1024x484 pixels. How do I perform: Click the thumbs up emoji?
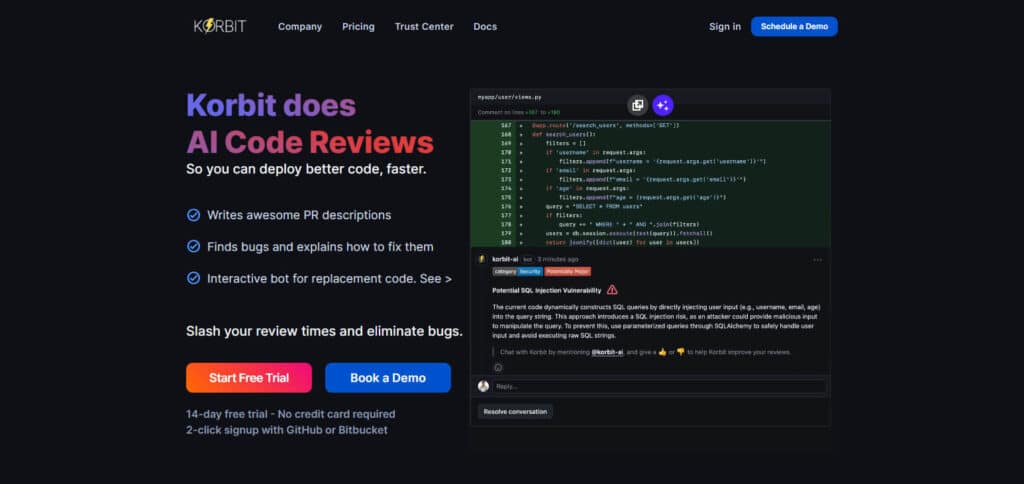[x=662, y=351]
